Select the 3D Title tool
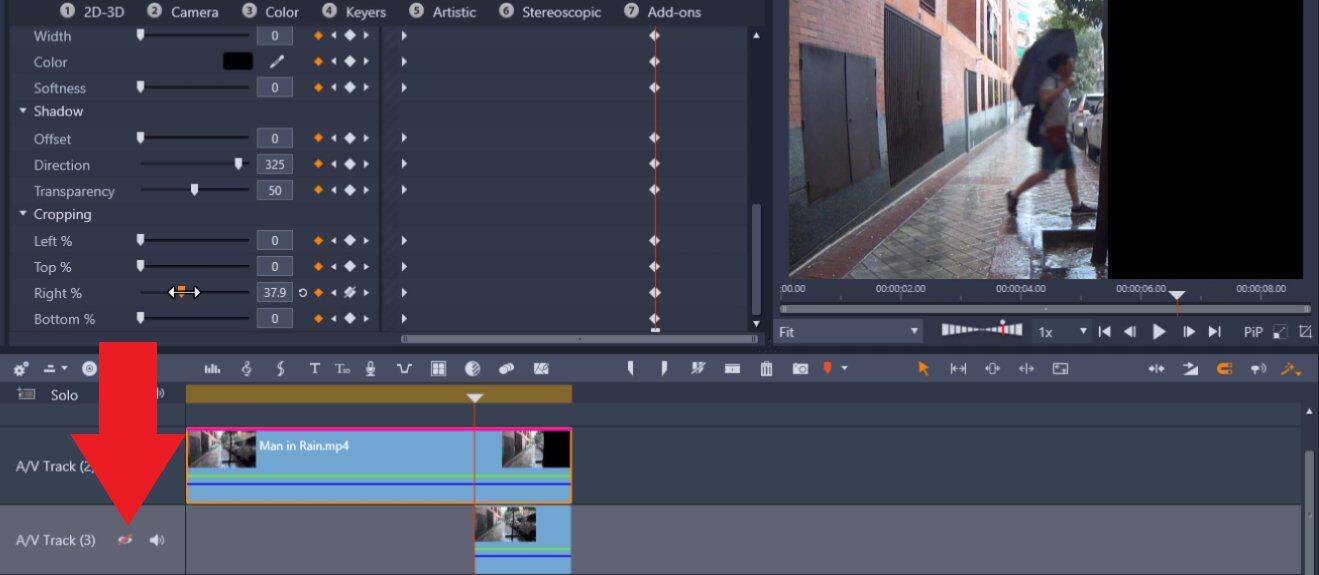Image resolution: width=1319 pixels, height=575 pixels. click(x=342, y=369)
